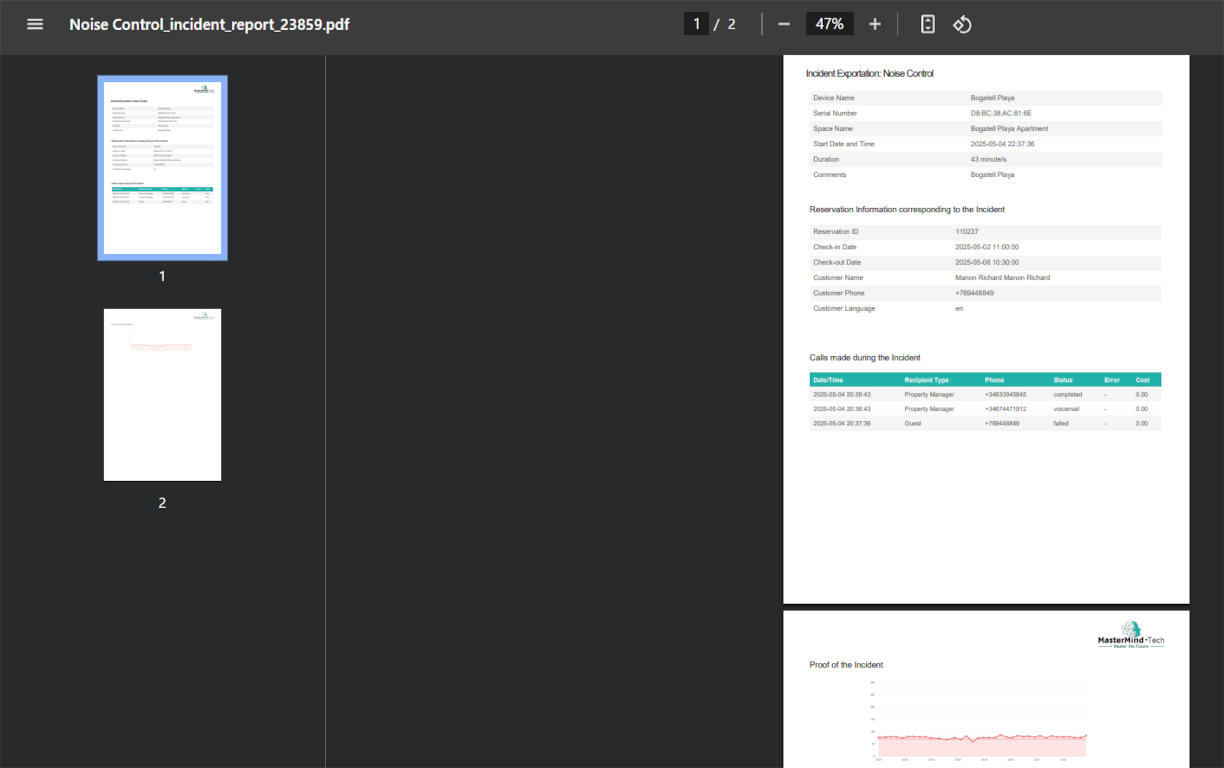Viewport: 1224px width, 768px height.
Task: Click the completed call status
Action: click(1068, 394)
